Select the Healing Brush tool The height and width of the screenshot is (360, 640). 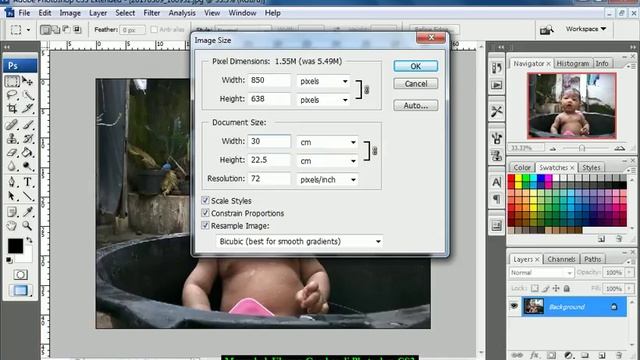point(12,124)
